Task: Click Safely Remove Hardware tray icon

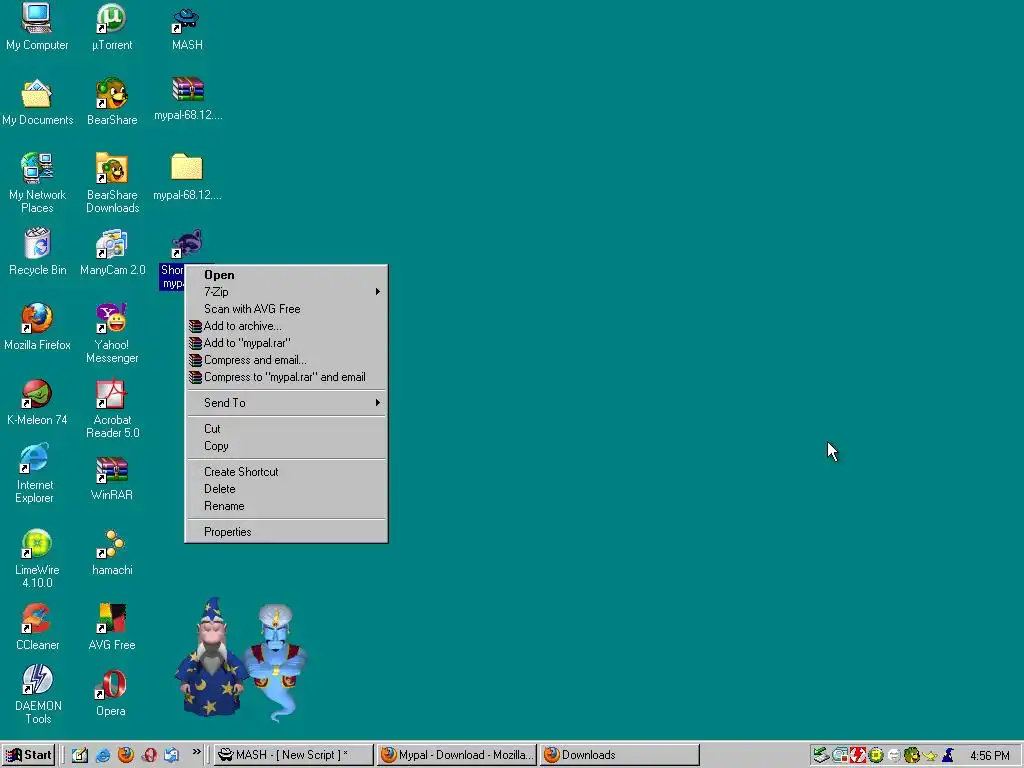Action: 821,755
